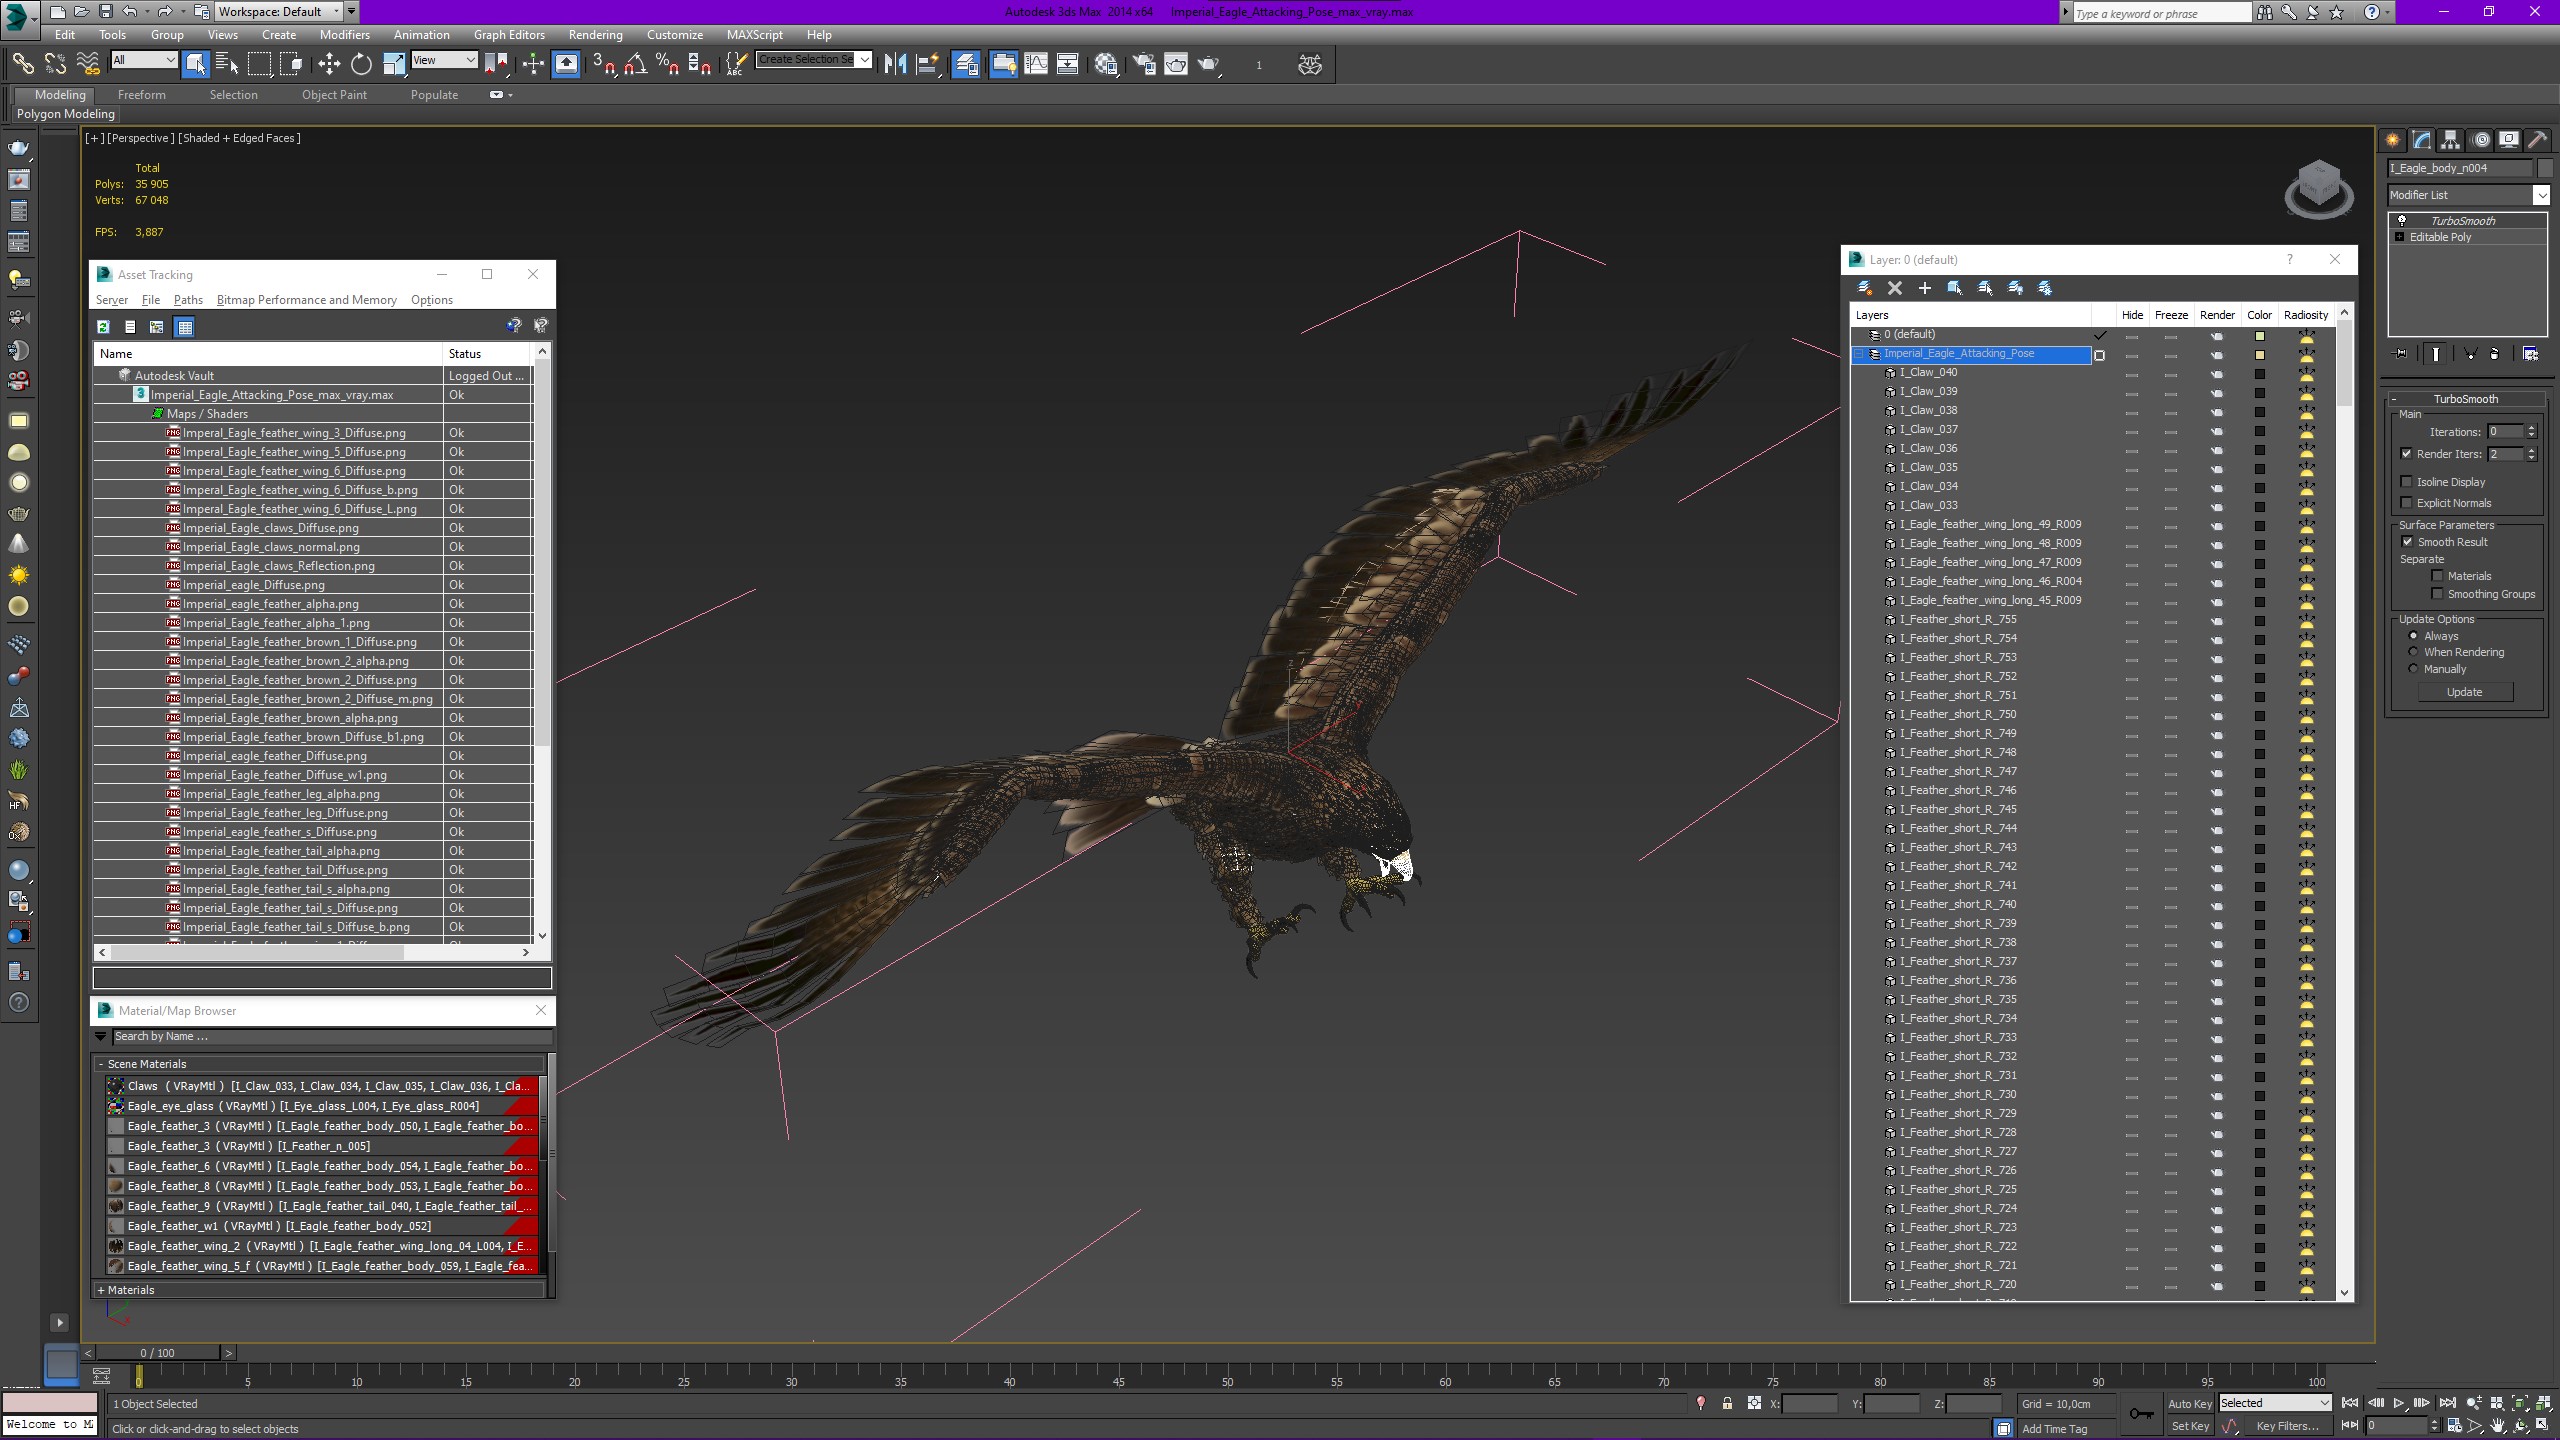Open the Paths menu in Asset Tracking
This screenshot has width=2560, height=1440.
point(188,300)
